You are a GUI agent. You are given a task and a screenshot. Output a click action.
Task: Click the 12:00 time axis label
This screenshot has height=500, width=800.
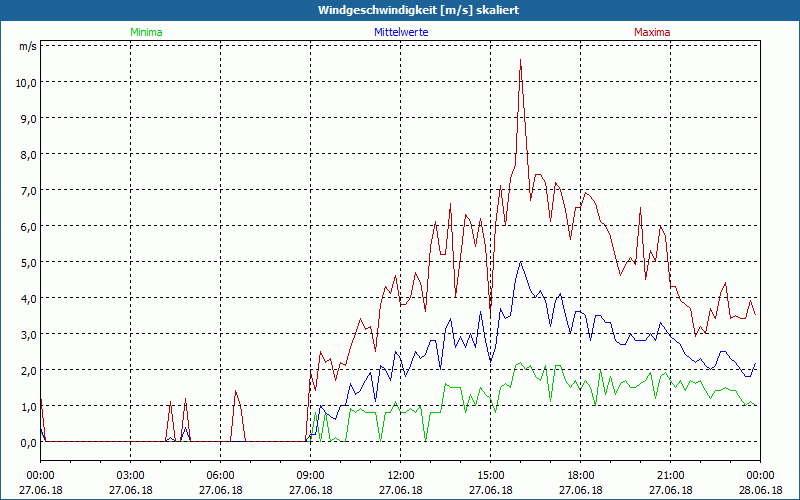tap(401, 476)
